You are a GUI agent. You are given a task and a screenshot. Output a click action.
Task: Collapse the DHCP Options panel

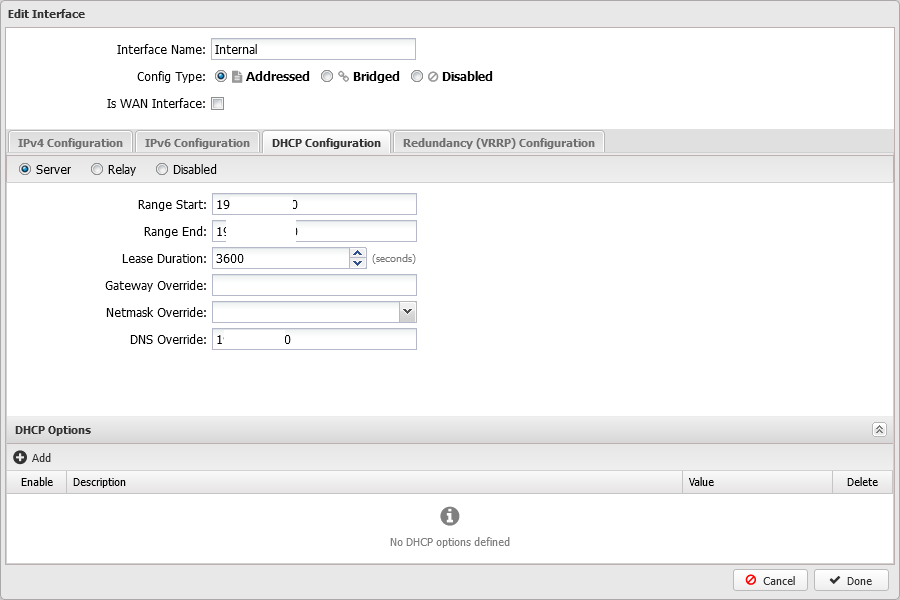879,430
